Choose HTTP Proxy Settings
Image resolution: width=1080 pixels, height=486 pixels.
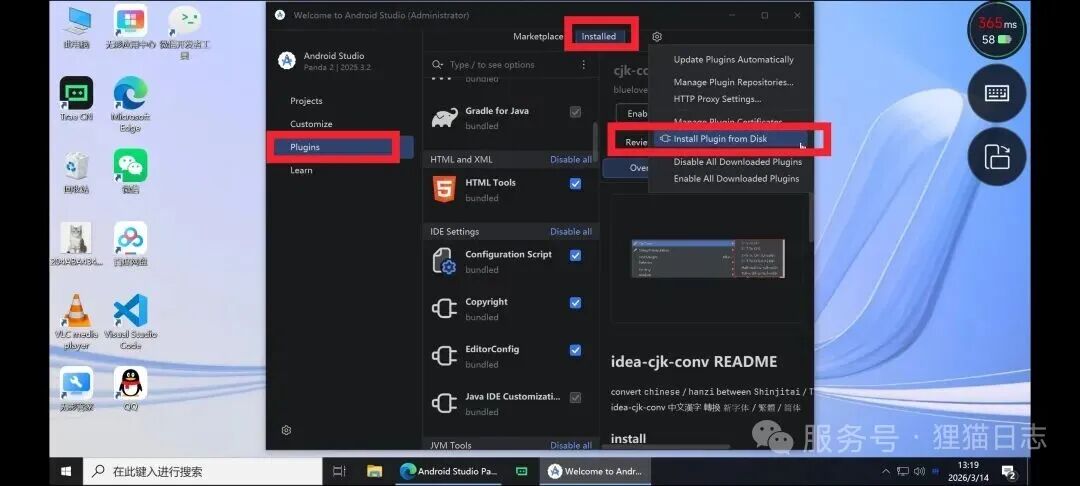[x=717, y=99]
